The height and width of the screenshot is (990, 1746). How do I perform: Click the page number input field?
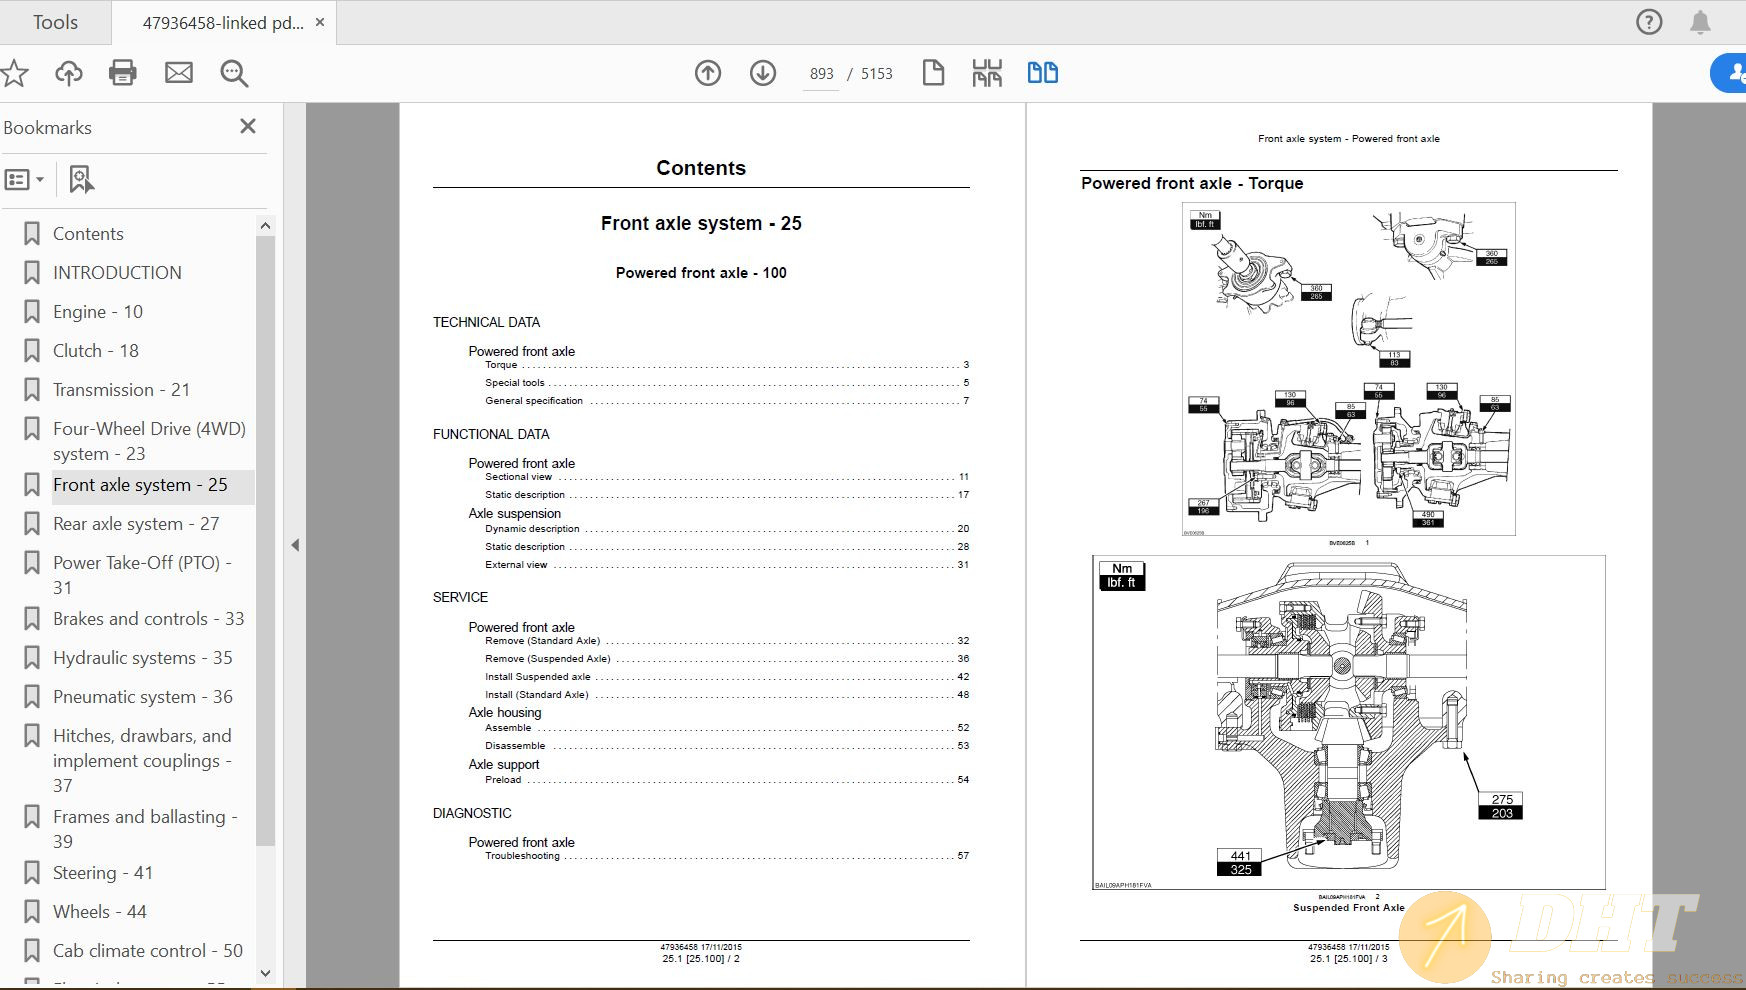[x=821, y=74]
